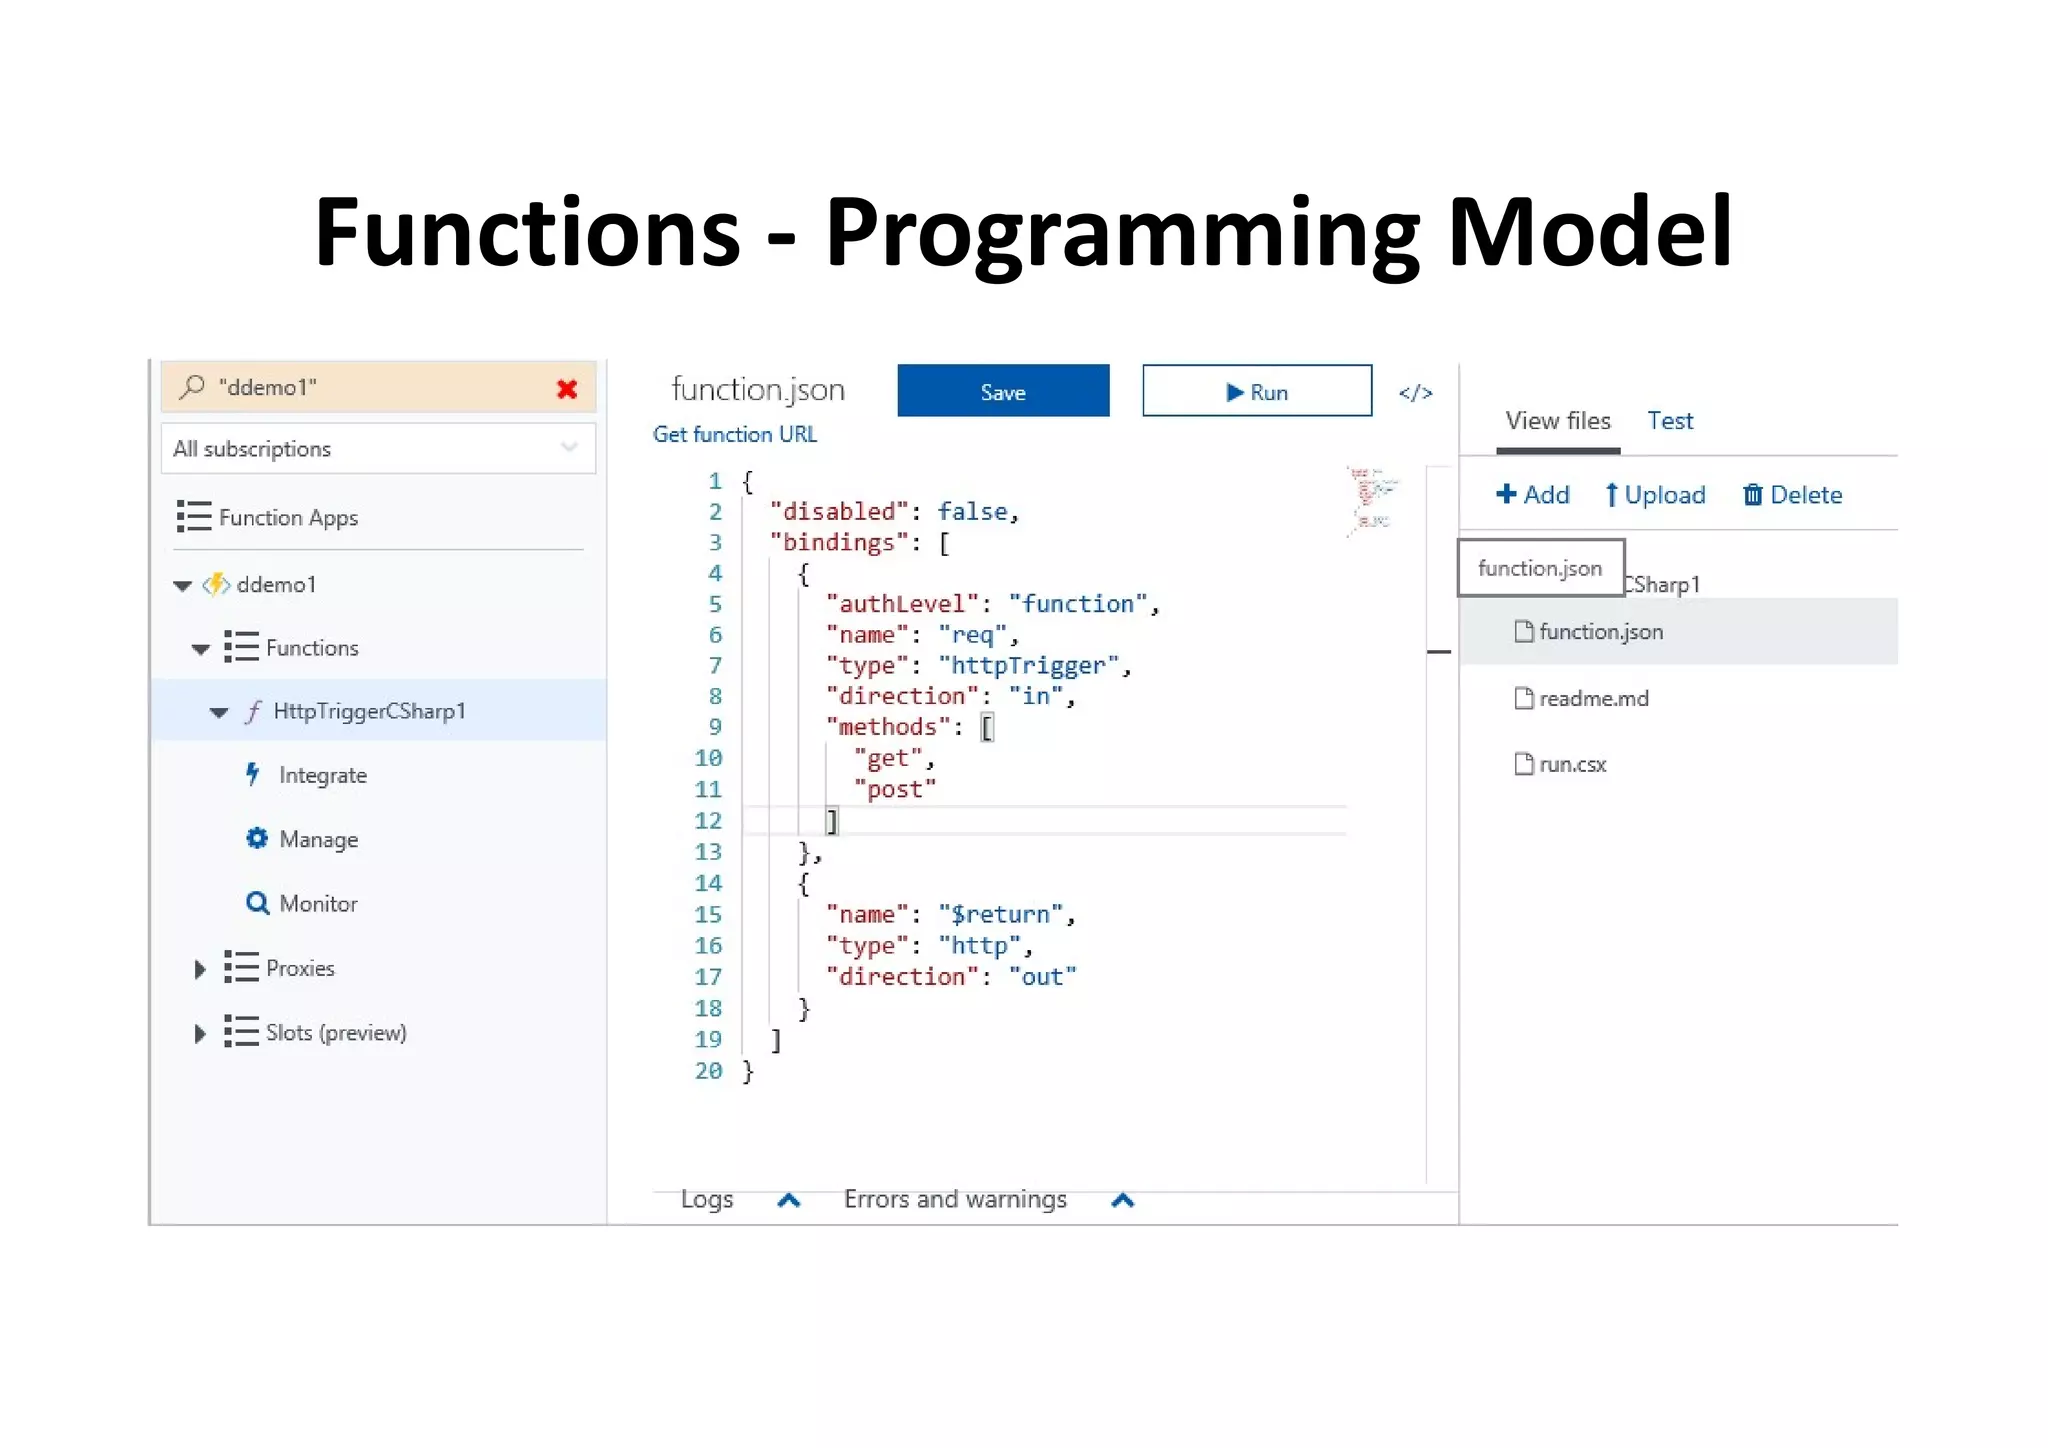This screenshot has width=2048, height=1448.
Task: Open Manage via the gear icon
Action: click(257, 838)
